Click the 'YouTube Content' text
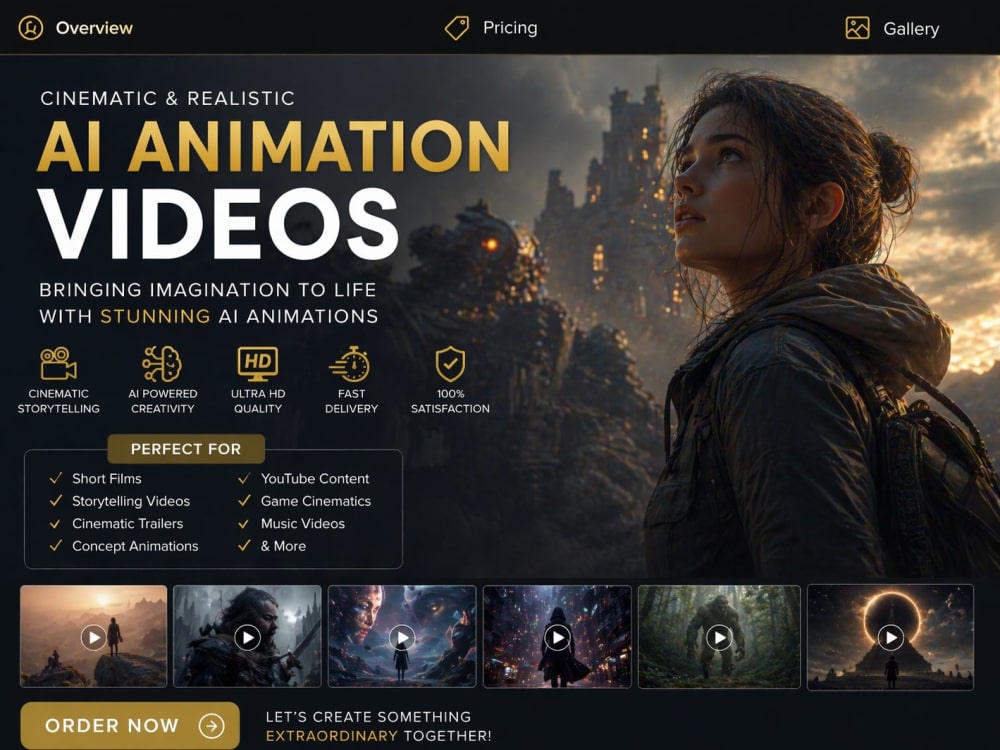 coord(315,478)
